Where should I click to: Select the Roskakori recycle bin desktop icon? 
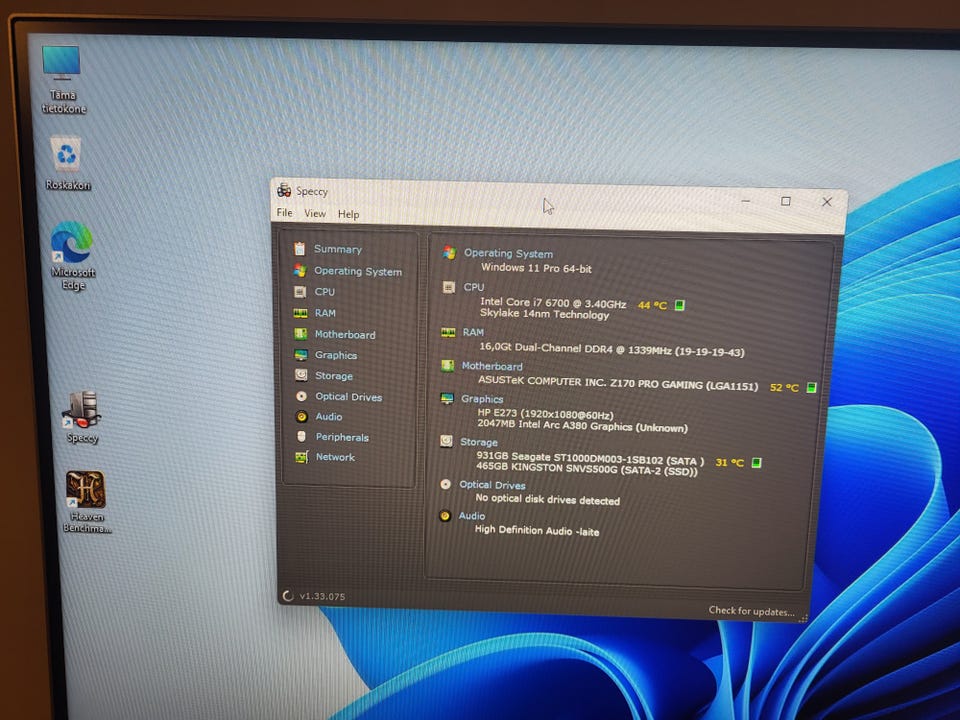point(67,163)
